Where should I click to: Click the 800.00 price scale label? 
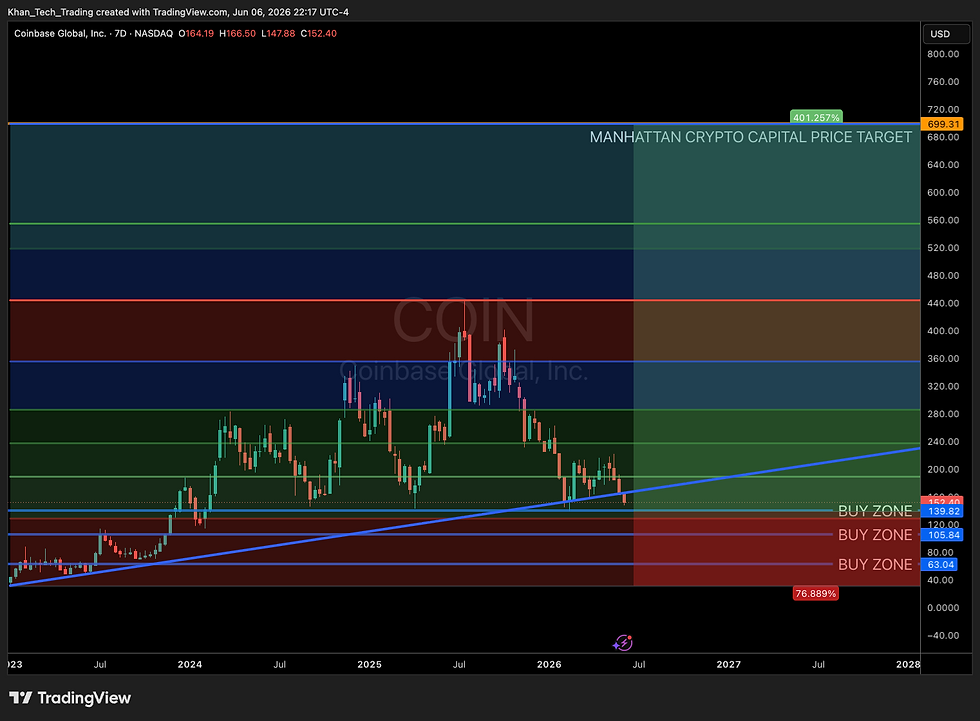pos(943,54)
